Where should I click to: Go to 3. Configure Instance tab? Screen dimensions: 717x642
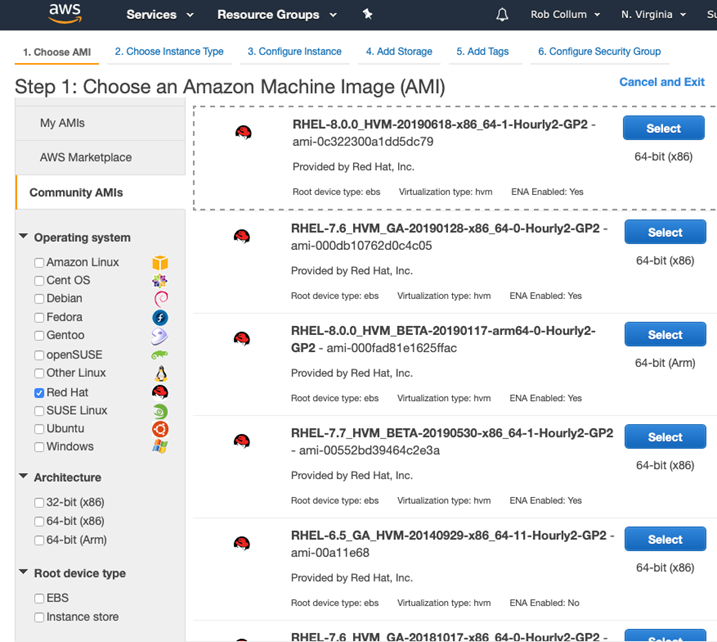click(x=294, y=52)
